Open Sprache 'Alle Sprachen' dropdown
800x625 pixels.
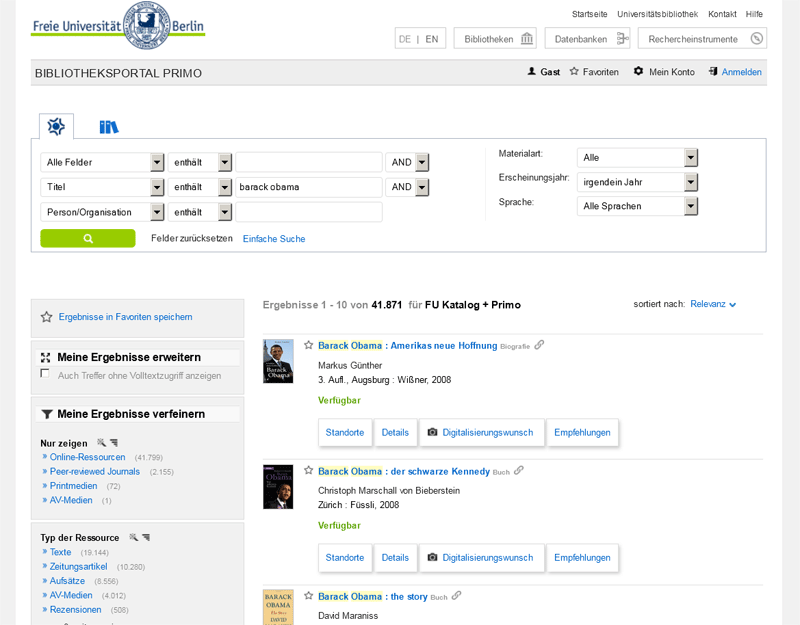click(x=637, y=206)
